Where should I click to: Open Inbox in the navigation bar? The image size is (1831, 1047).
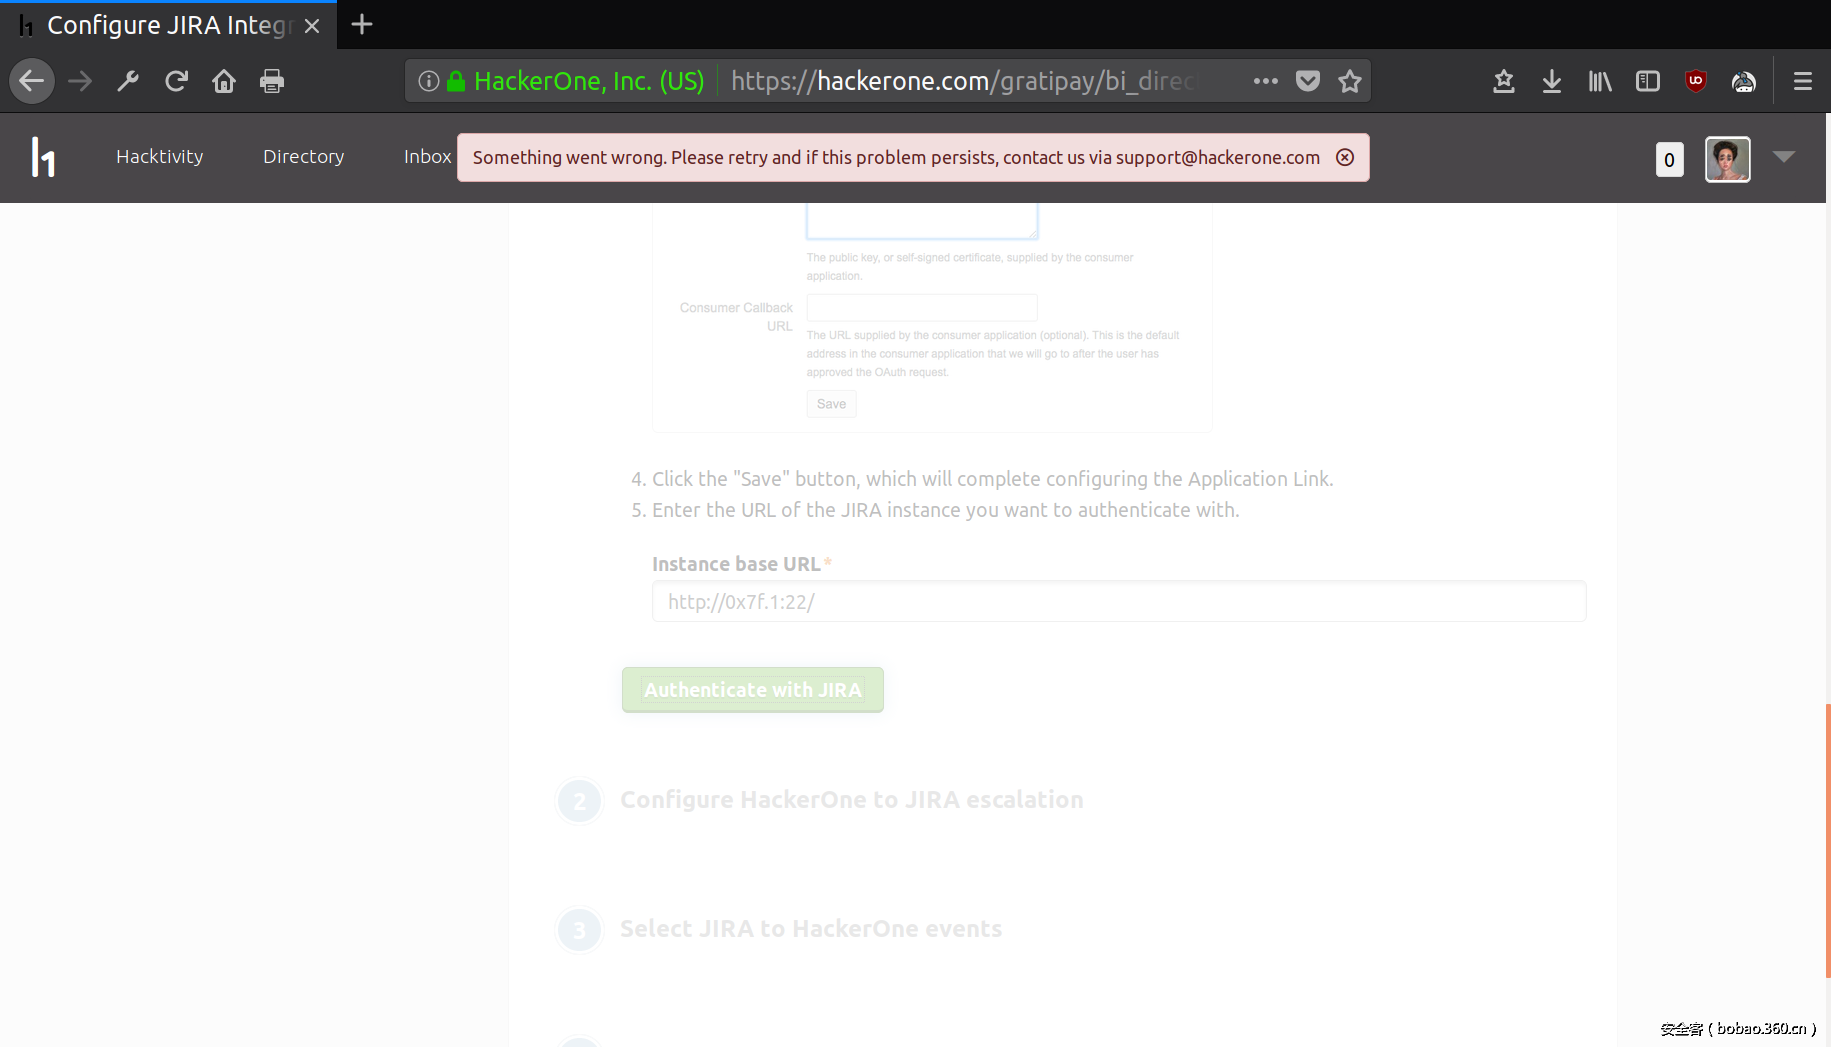[x=428, y=157]
